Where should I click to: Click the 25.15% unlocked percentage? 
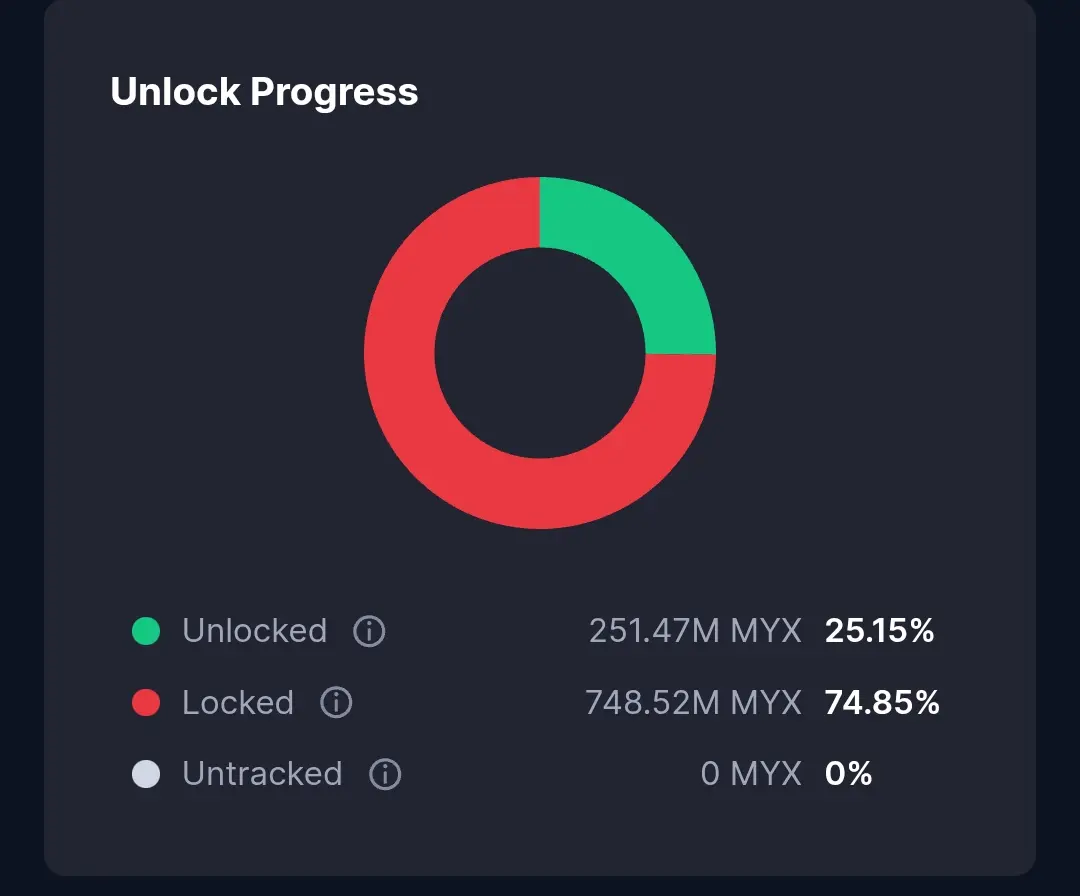880,631
